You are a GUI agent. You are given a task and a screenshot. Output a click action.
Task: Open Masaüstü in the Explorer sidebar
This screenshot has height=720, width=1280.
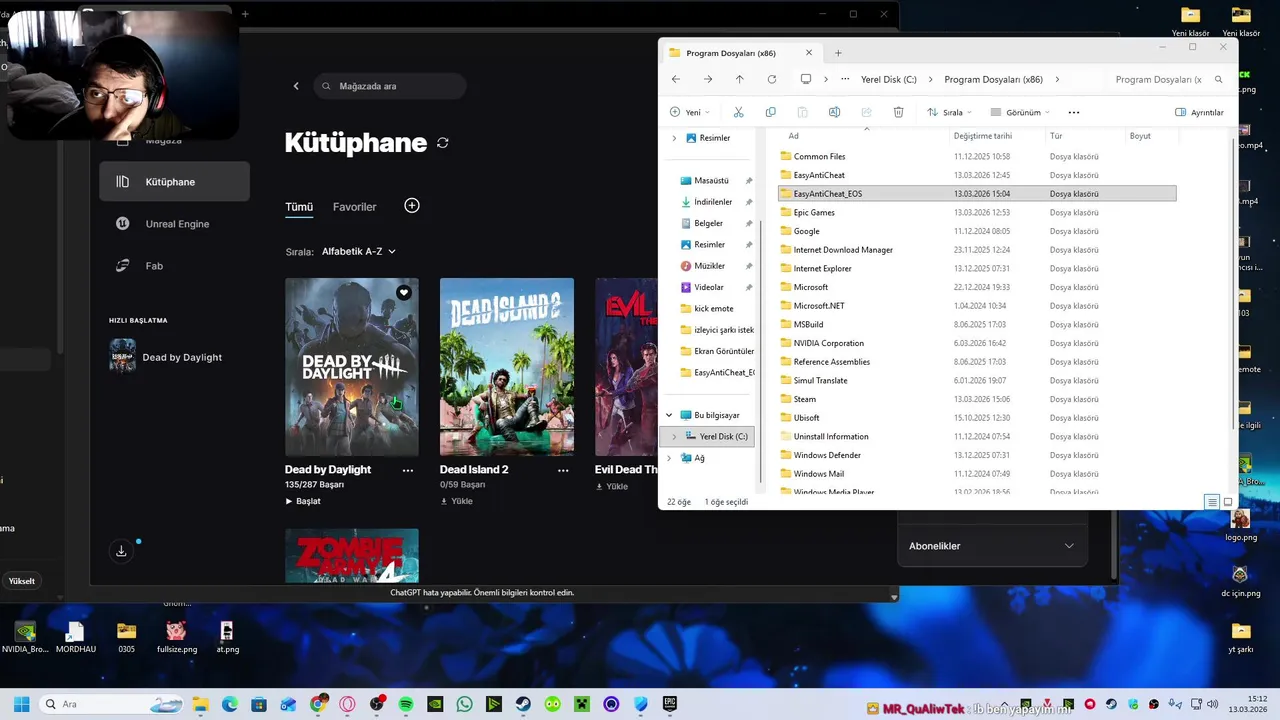click(711, 181)
